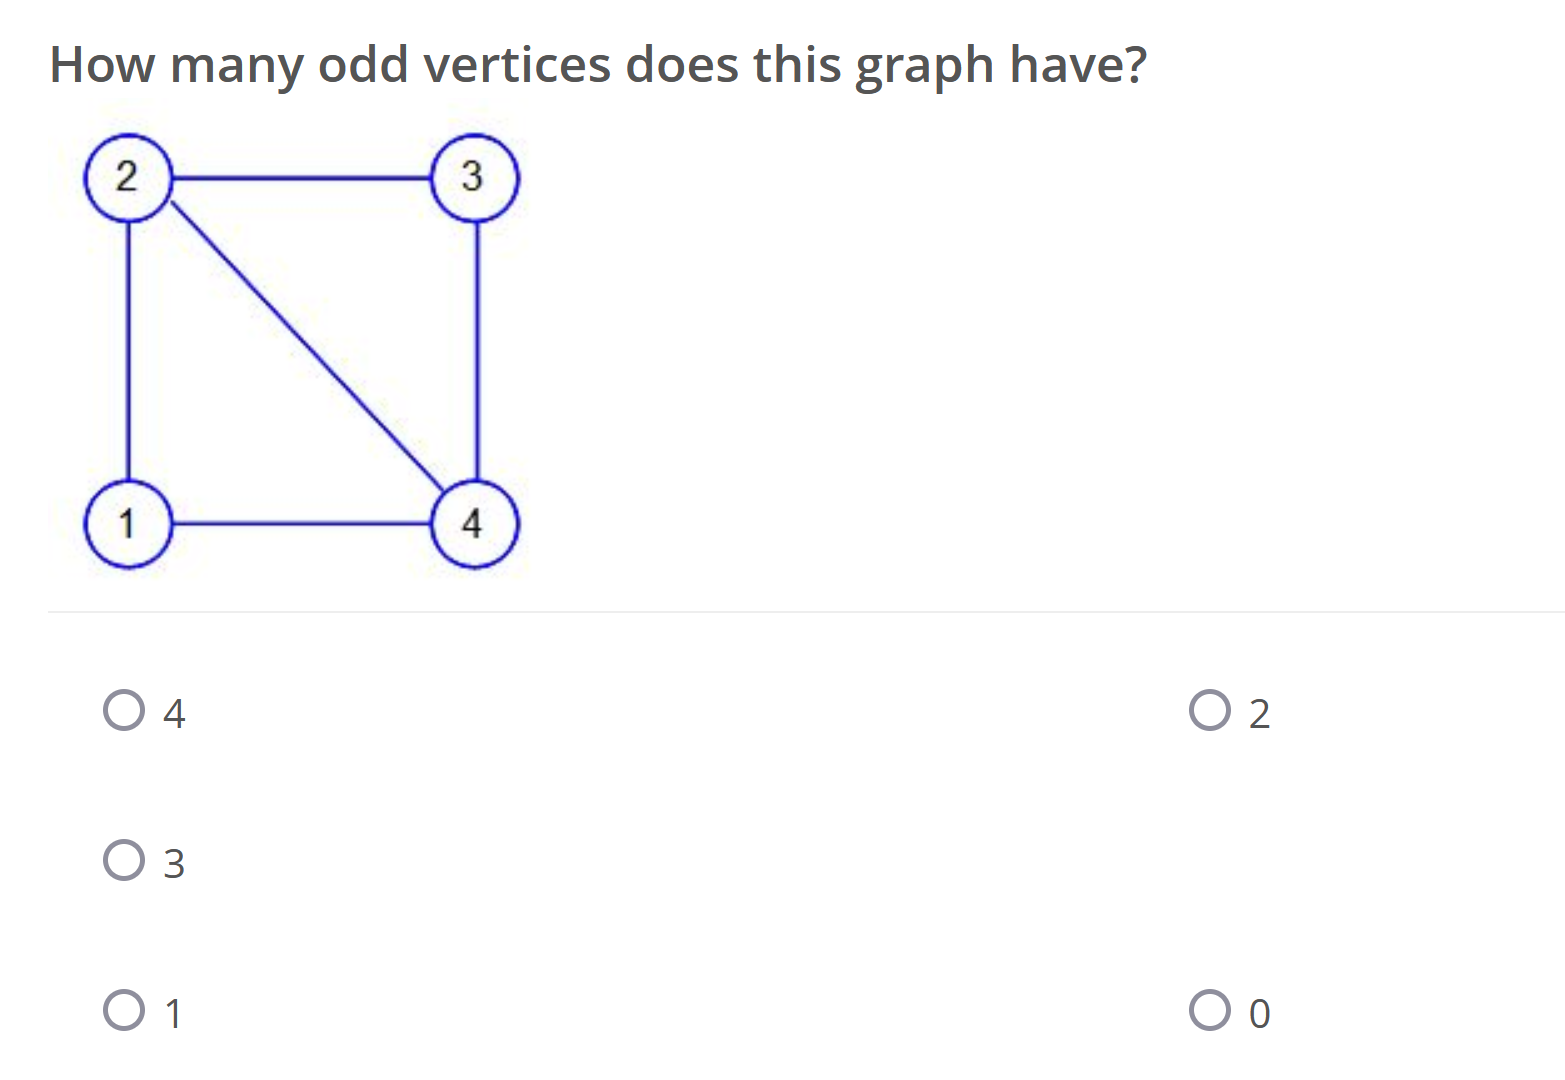Click the number label inside vertex 4
The height and width of the screenshot is (1080, 1565).
click(x=473, y=521)
